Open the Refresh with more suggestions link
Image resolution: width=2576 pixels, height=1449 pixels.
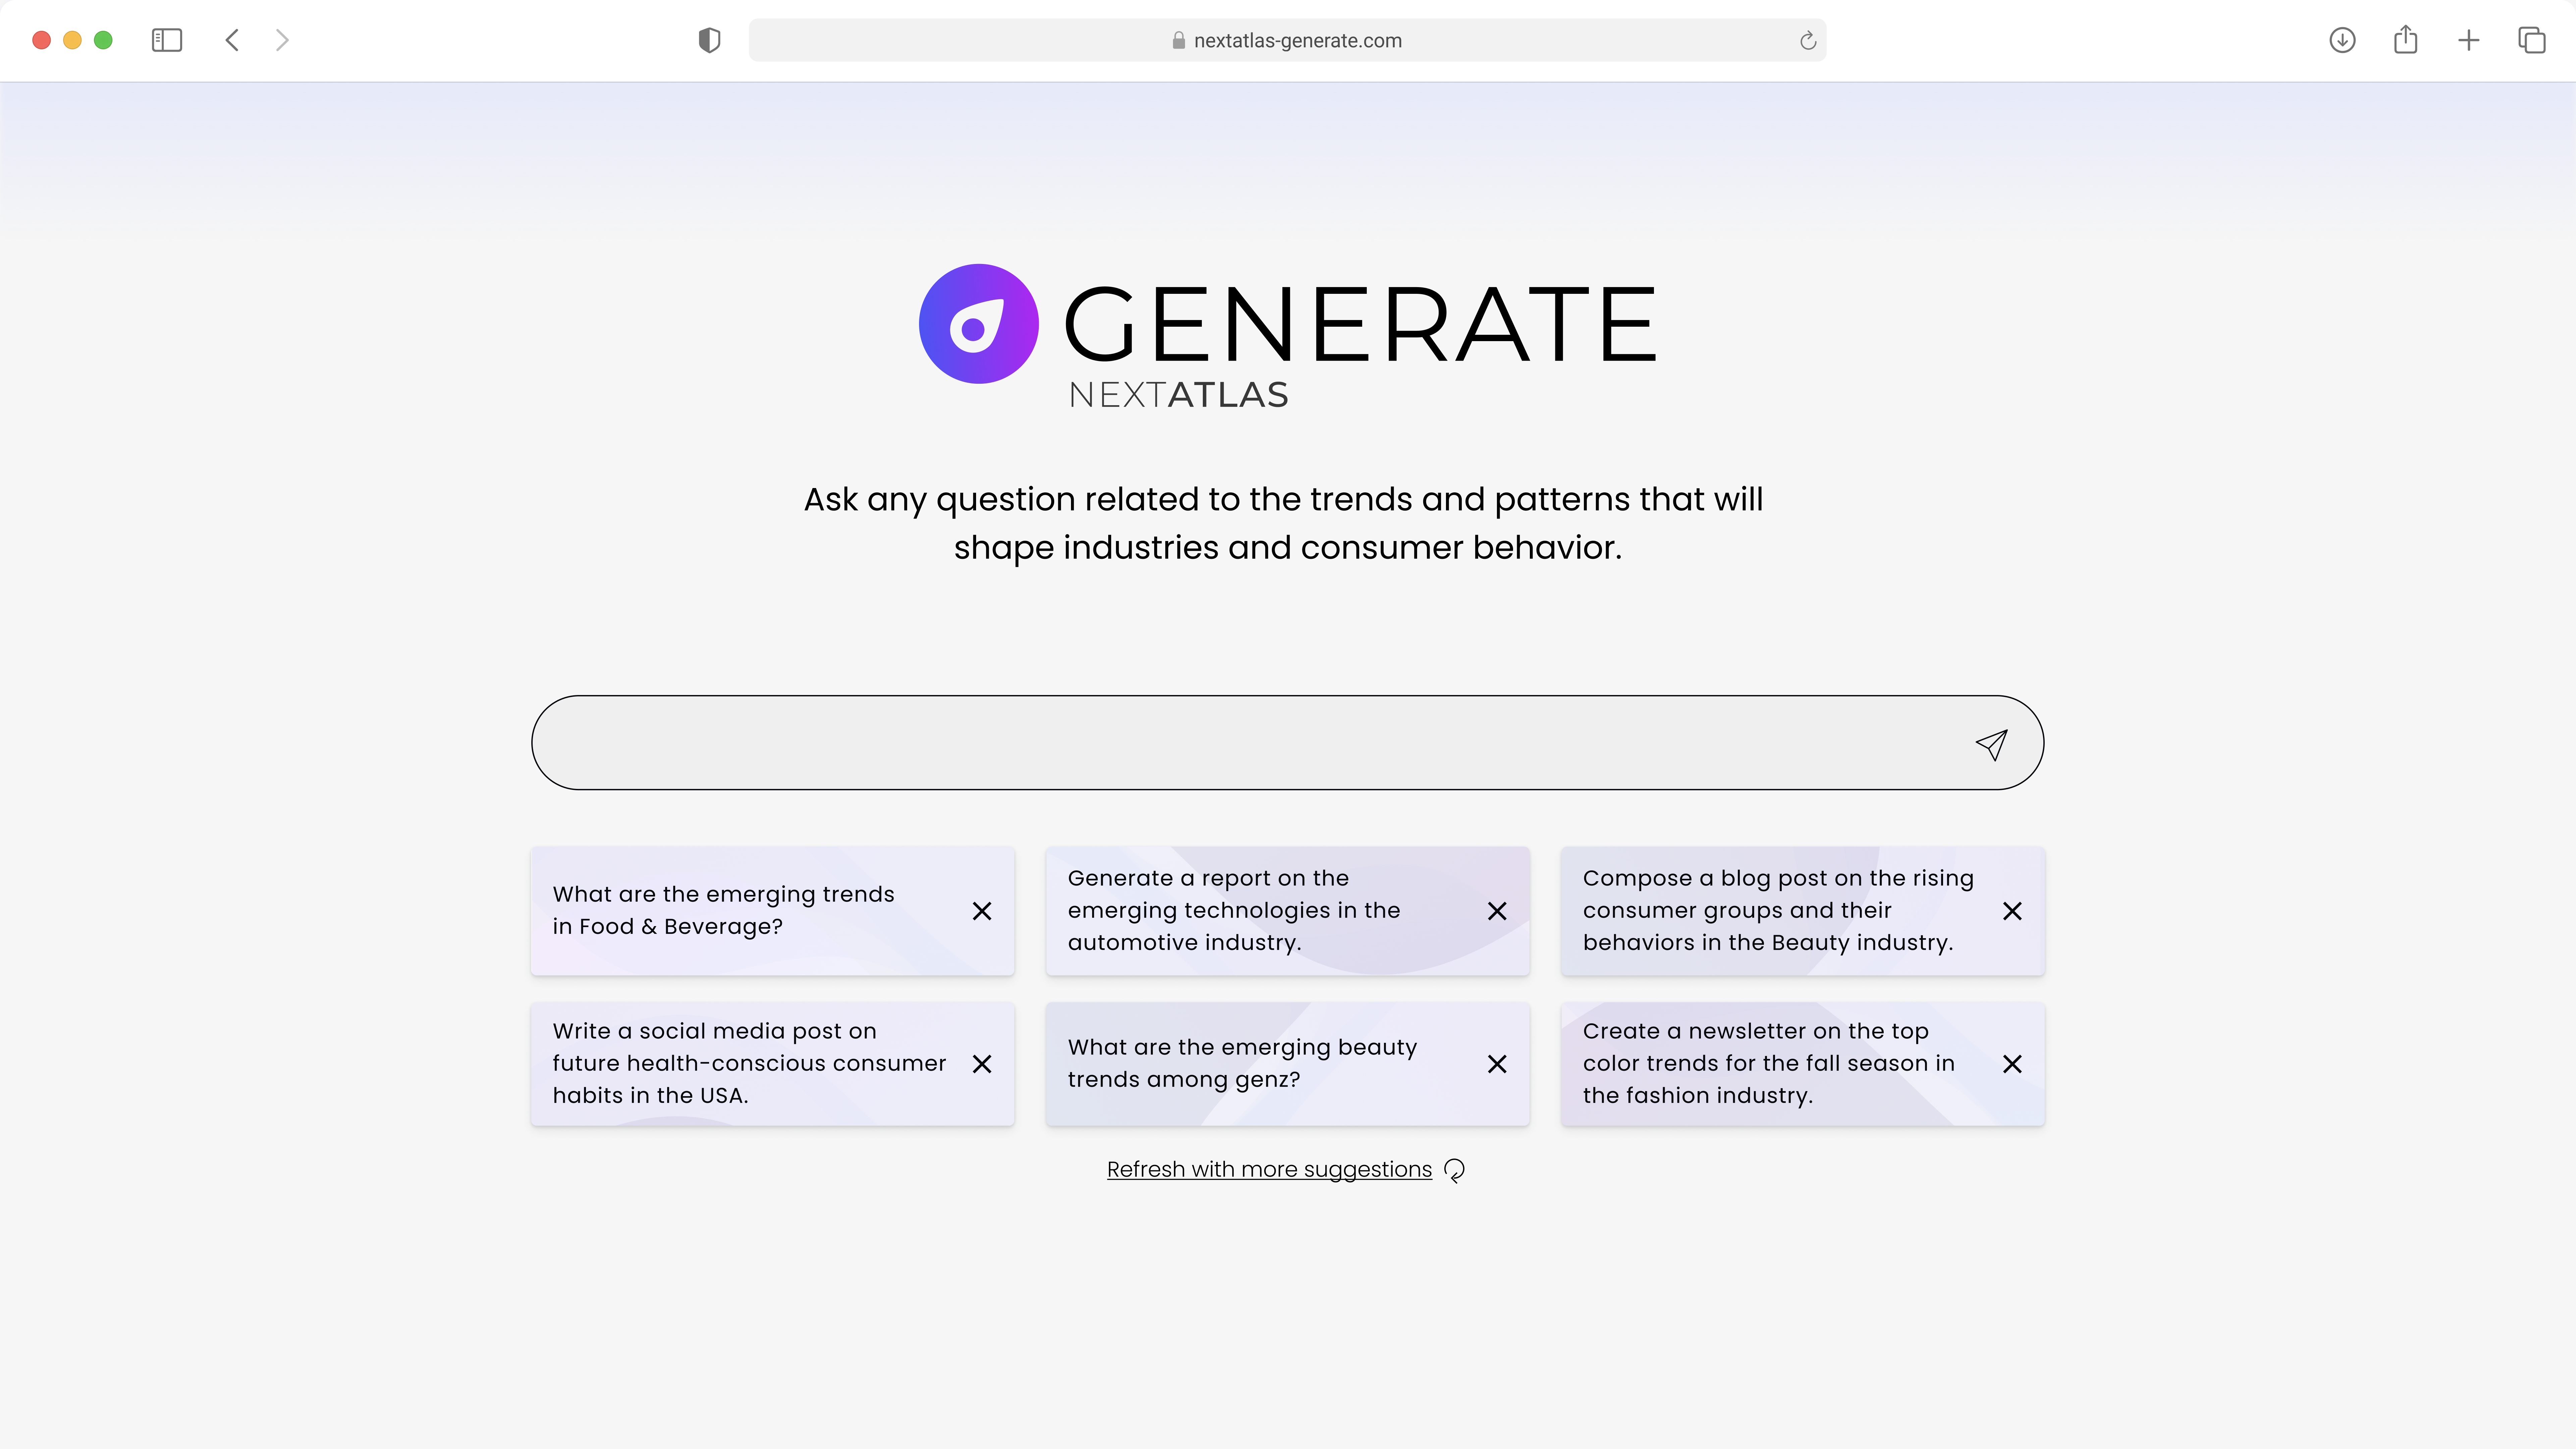click(x=1269, y=1169)
